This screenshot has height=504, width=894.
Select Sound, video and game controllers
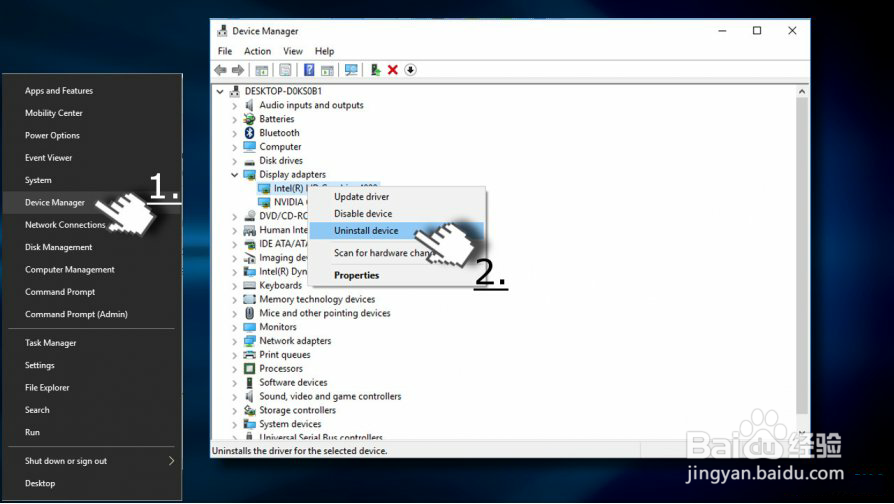[x=330, y=396]
